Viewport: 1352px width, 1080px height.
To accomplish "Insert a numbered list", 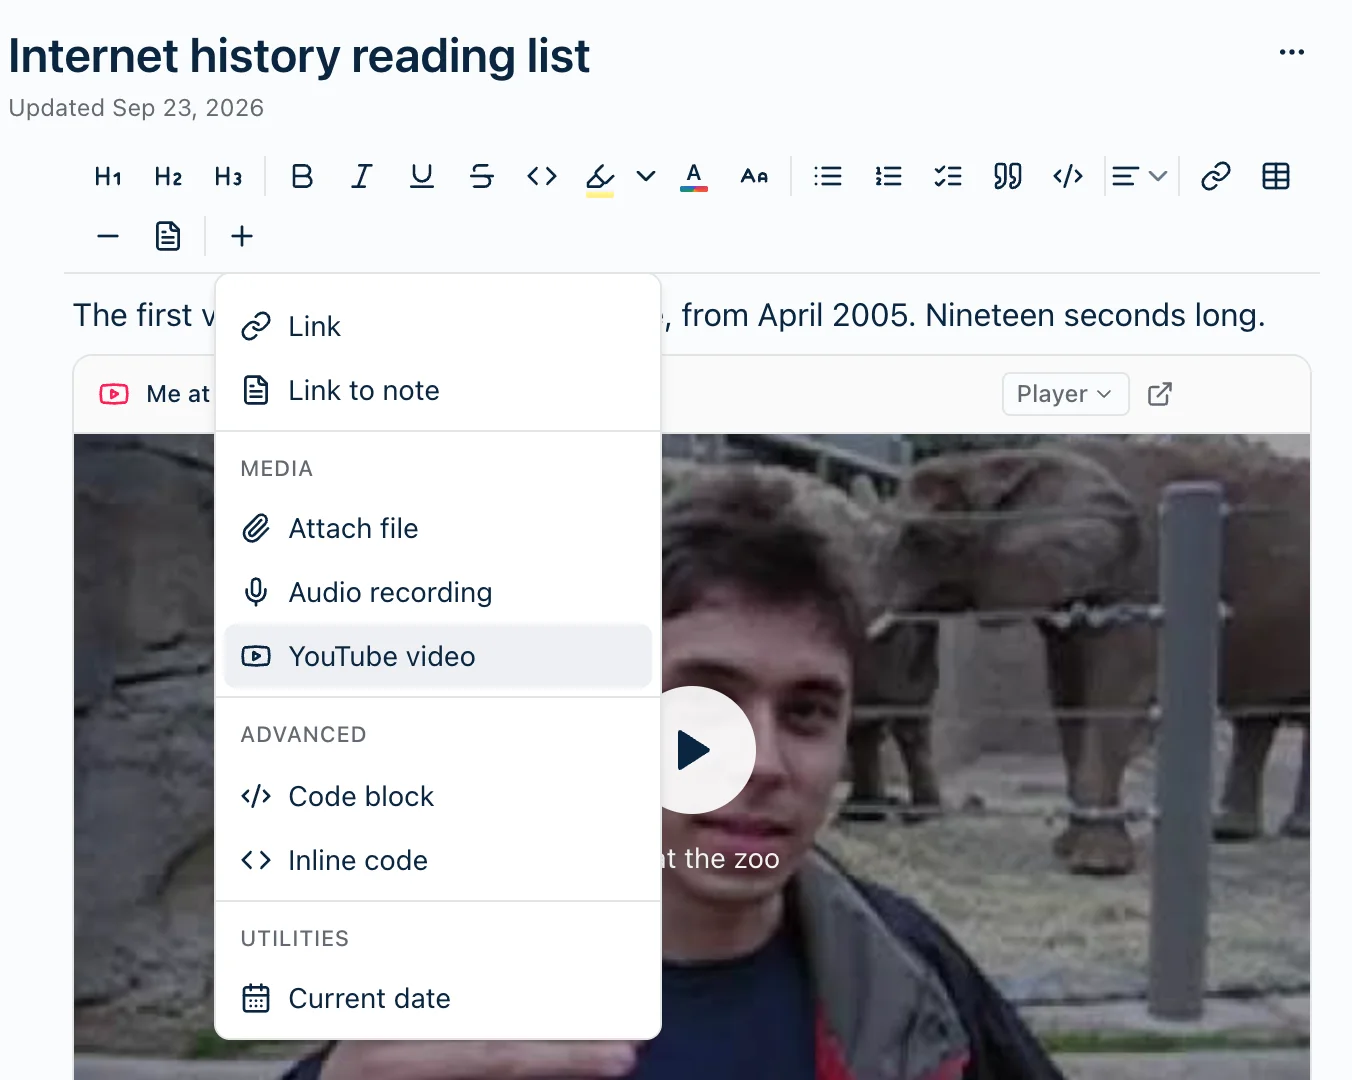I will [x=888, y=177].
